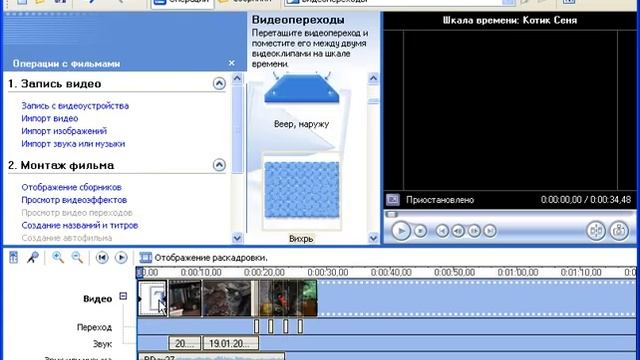Take a picture of the current frame
The width and height of the screenshot is (640, 360).
click(x=619, y=231)
